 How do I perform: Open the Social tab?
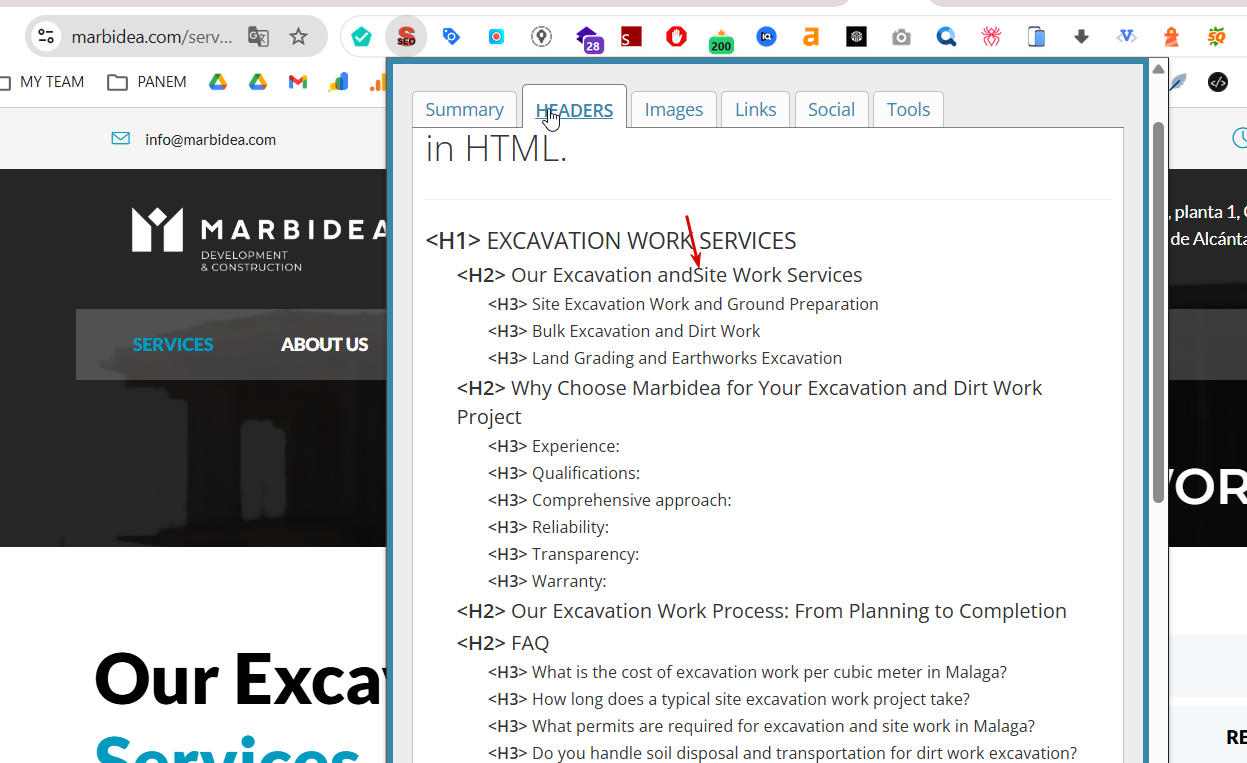pyautogui.click(x=831, y=109)
